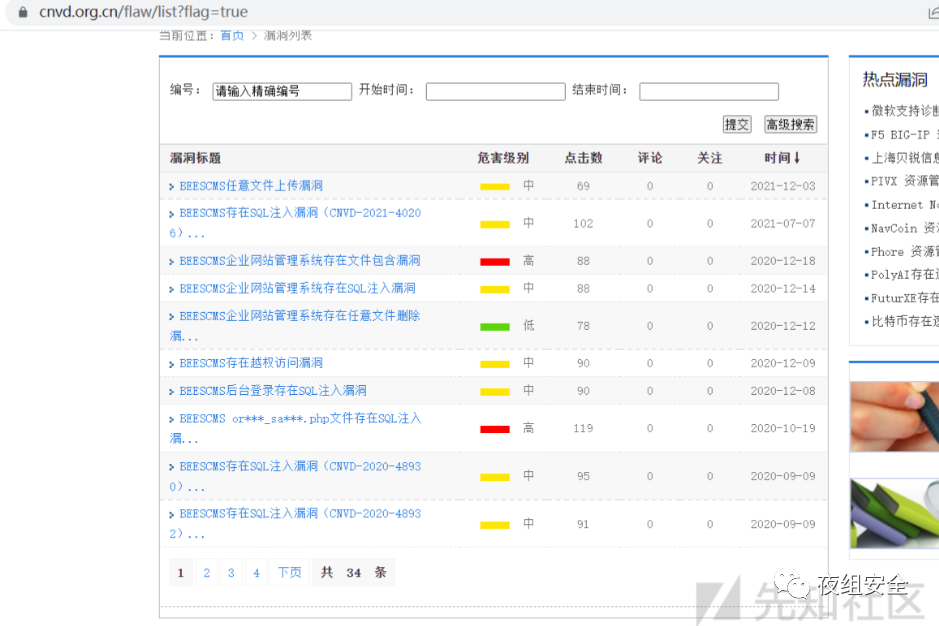
Task: Open PolyAI hot vulnerability link
Action: 904,274
